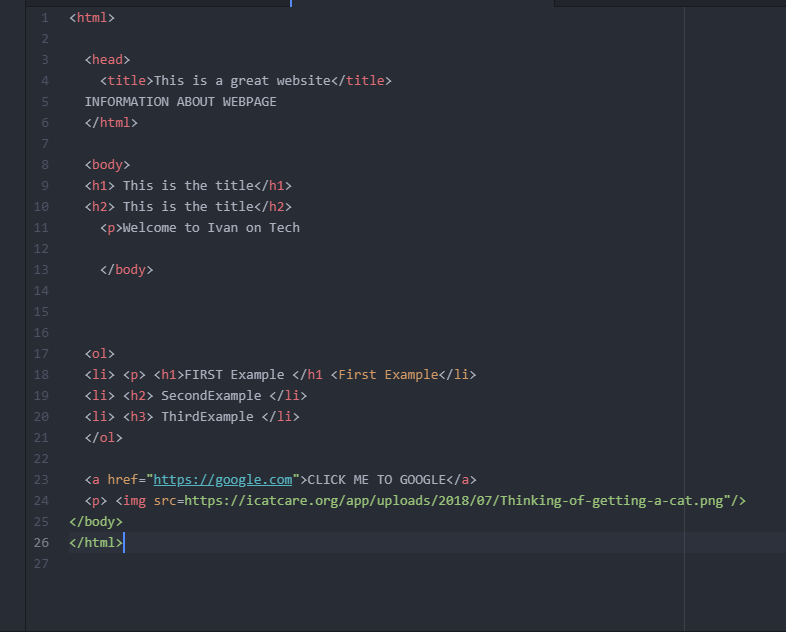Click line number 20 in the gutter

coord(41,417)
